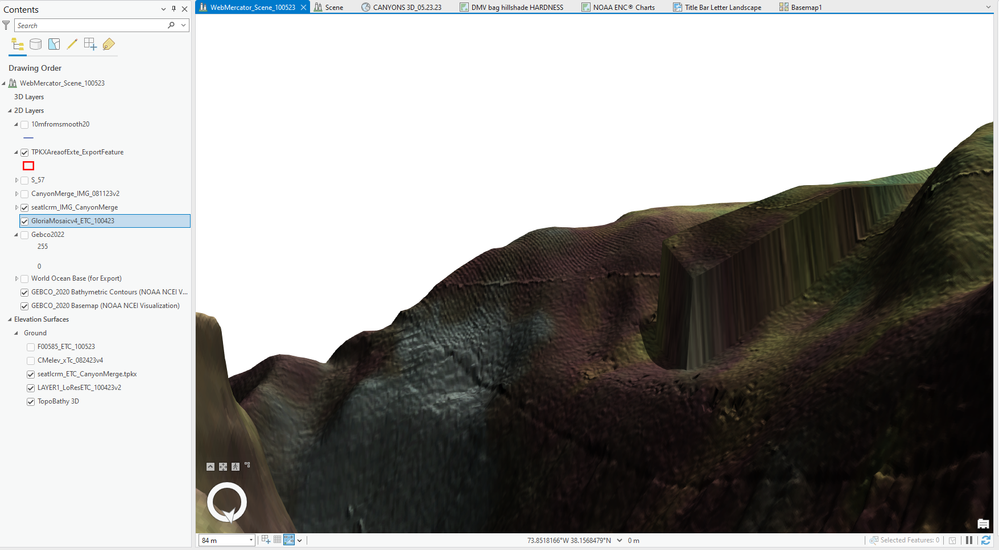The image size is (999, 550).
Task: Click the navigator compass ring in the scene
Action: point(227,502)
